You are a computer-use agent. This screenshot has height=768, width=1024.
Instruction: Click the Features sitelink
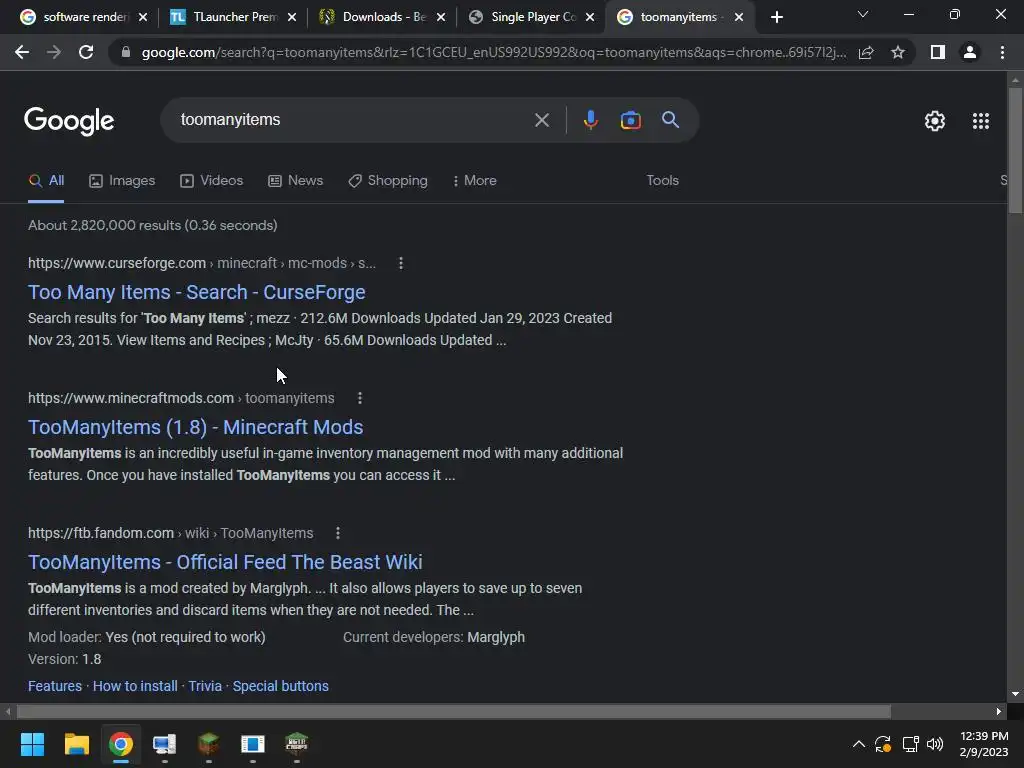click(55, 686)
